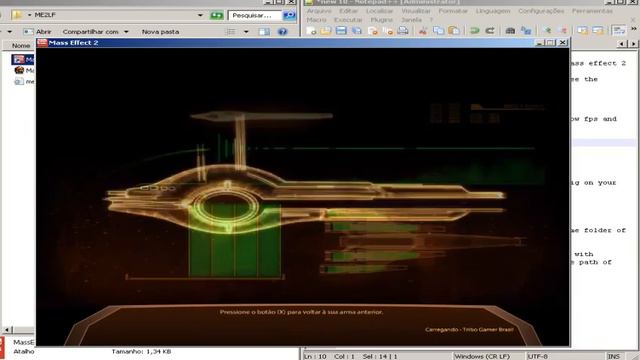Select the third file in Explorer list
The image size is (640, 360).
(x=24, y=81)
